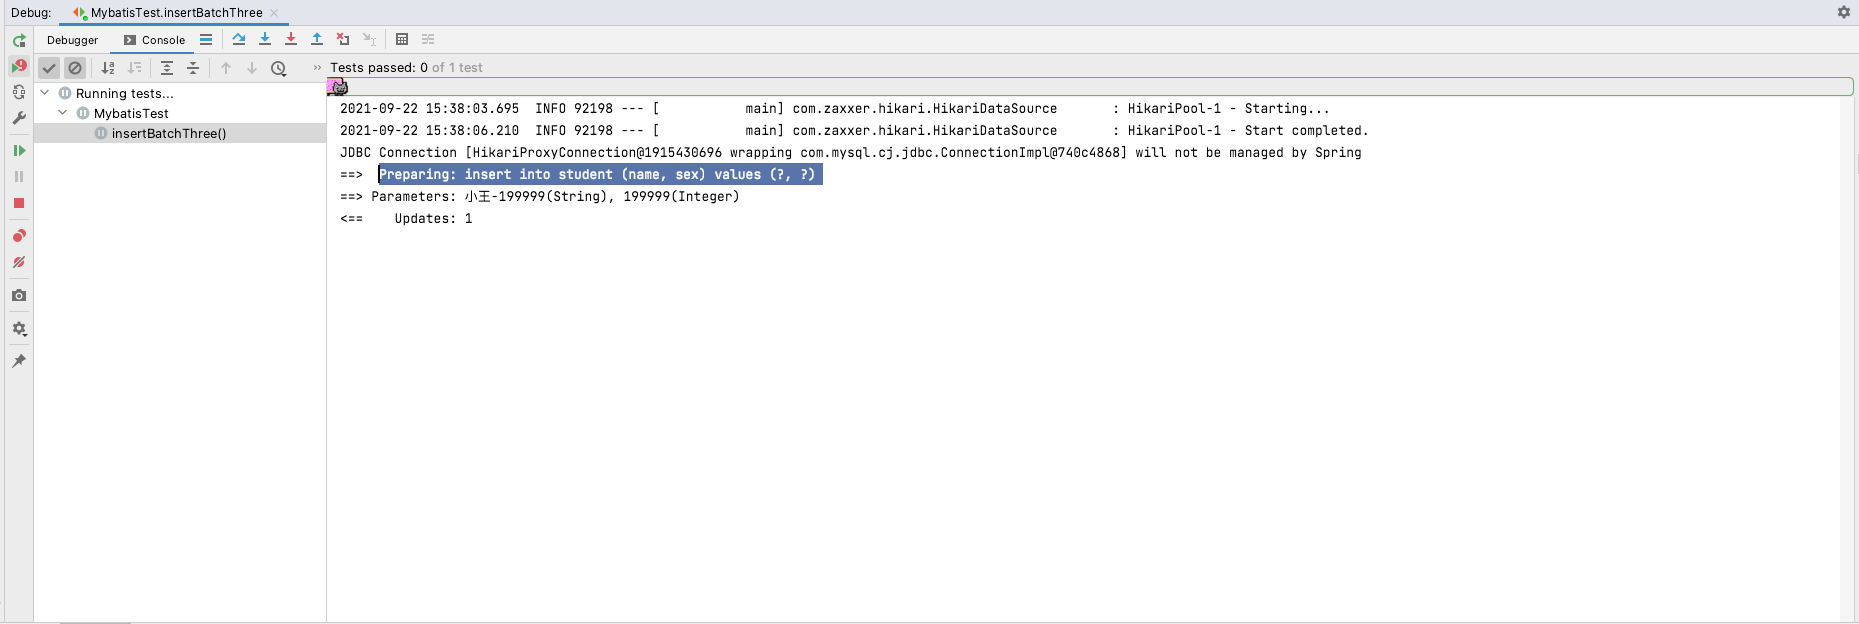Image resolution: width=1859 pixels, height=624 pixels.
Task: Toggle Show Ignored tests button
Action: click(75, 68)
